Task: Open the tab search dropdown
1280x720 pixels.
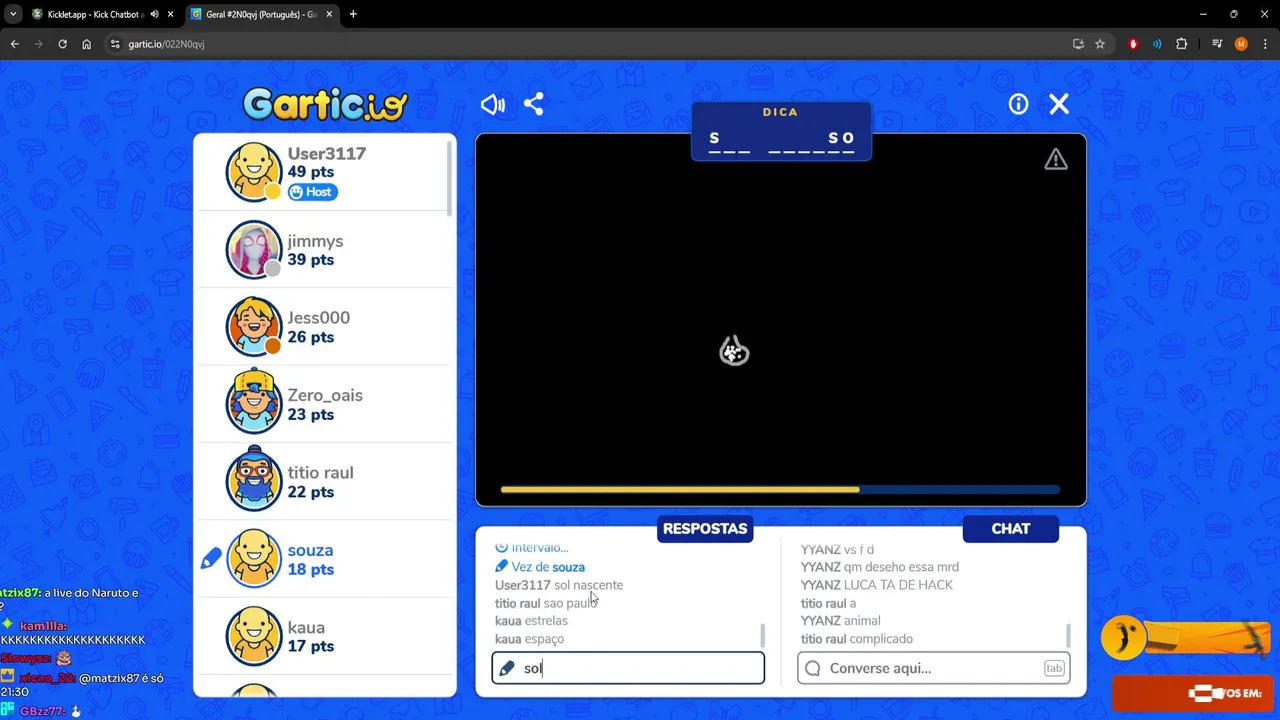Action: coord(13,14)
